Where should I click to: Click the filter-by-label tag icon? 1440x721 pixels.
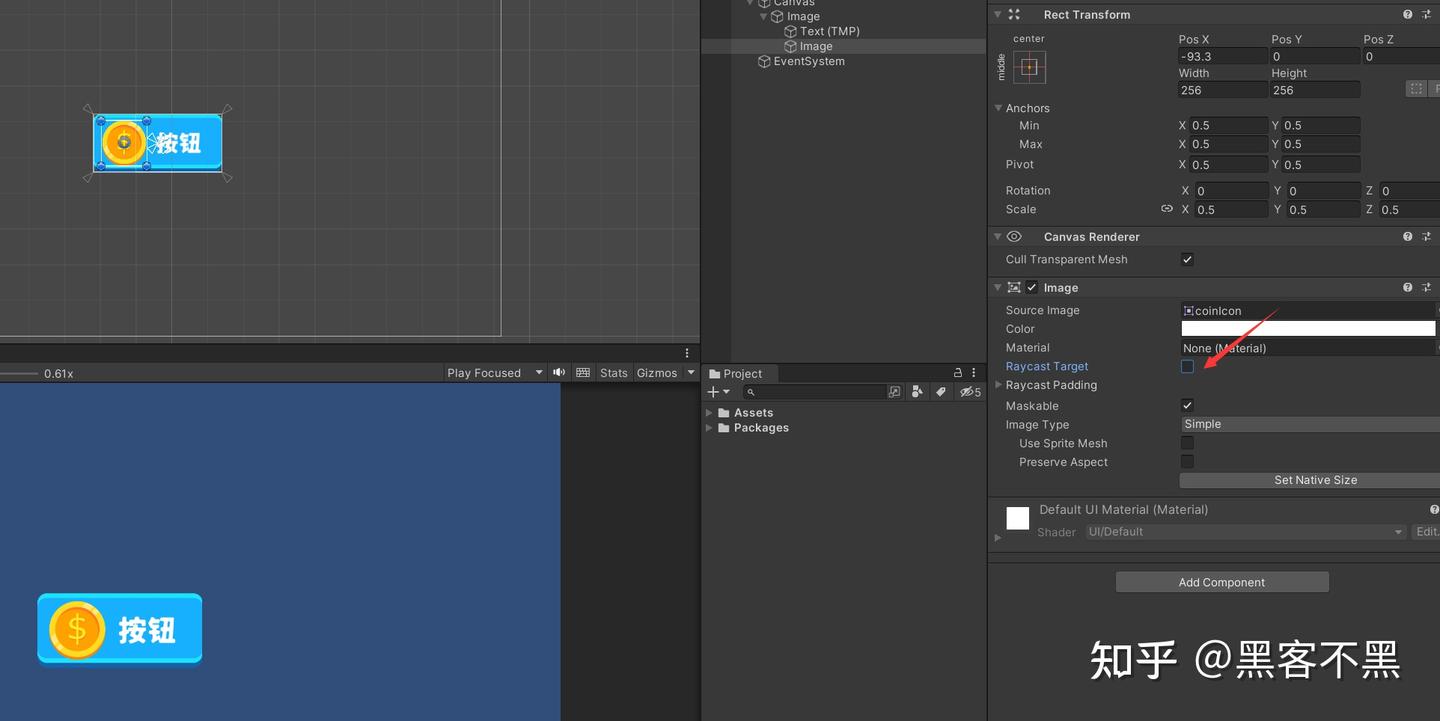940,391
